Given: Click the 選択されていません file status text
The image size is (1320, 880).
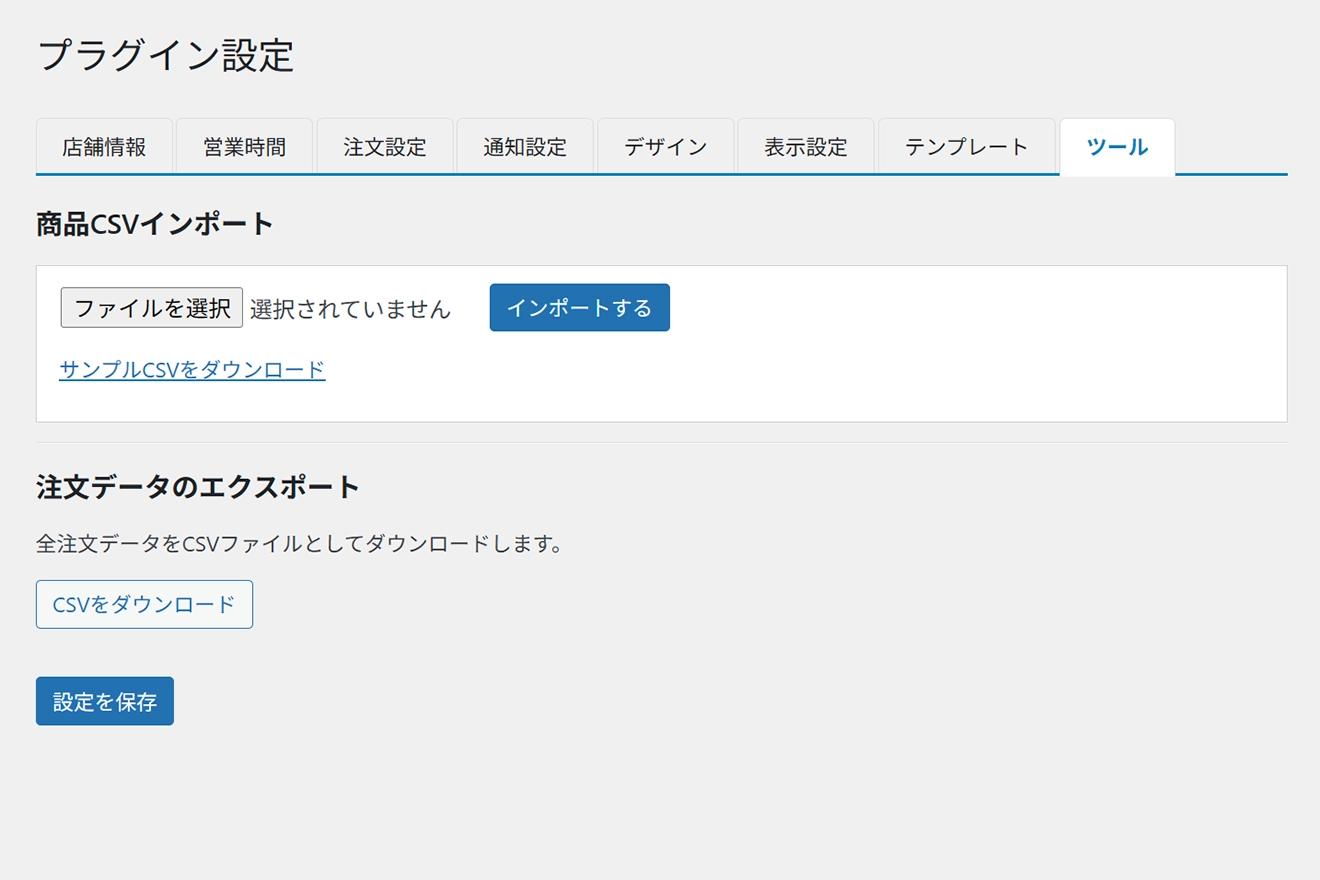Looking at the screenshot, I should coord(350,309).
